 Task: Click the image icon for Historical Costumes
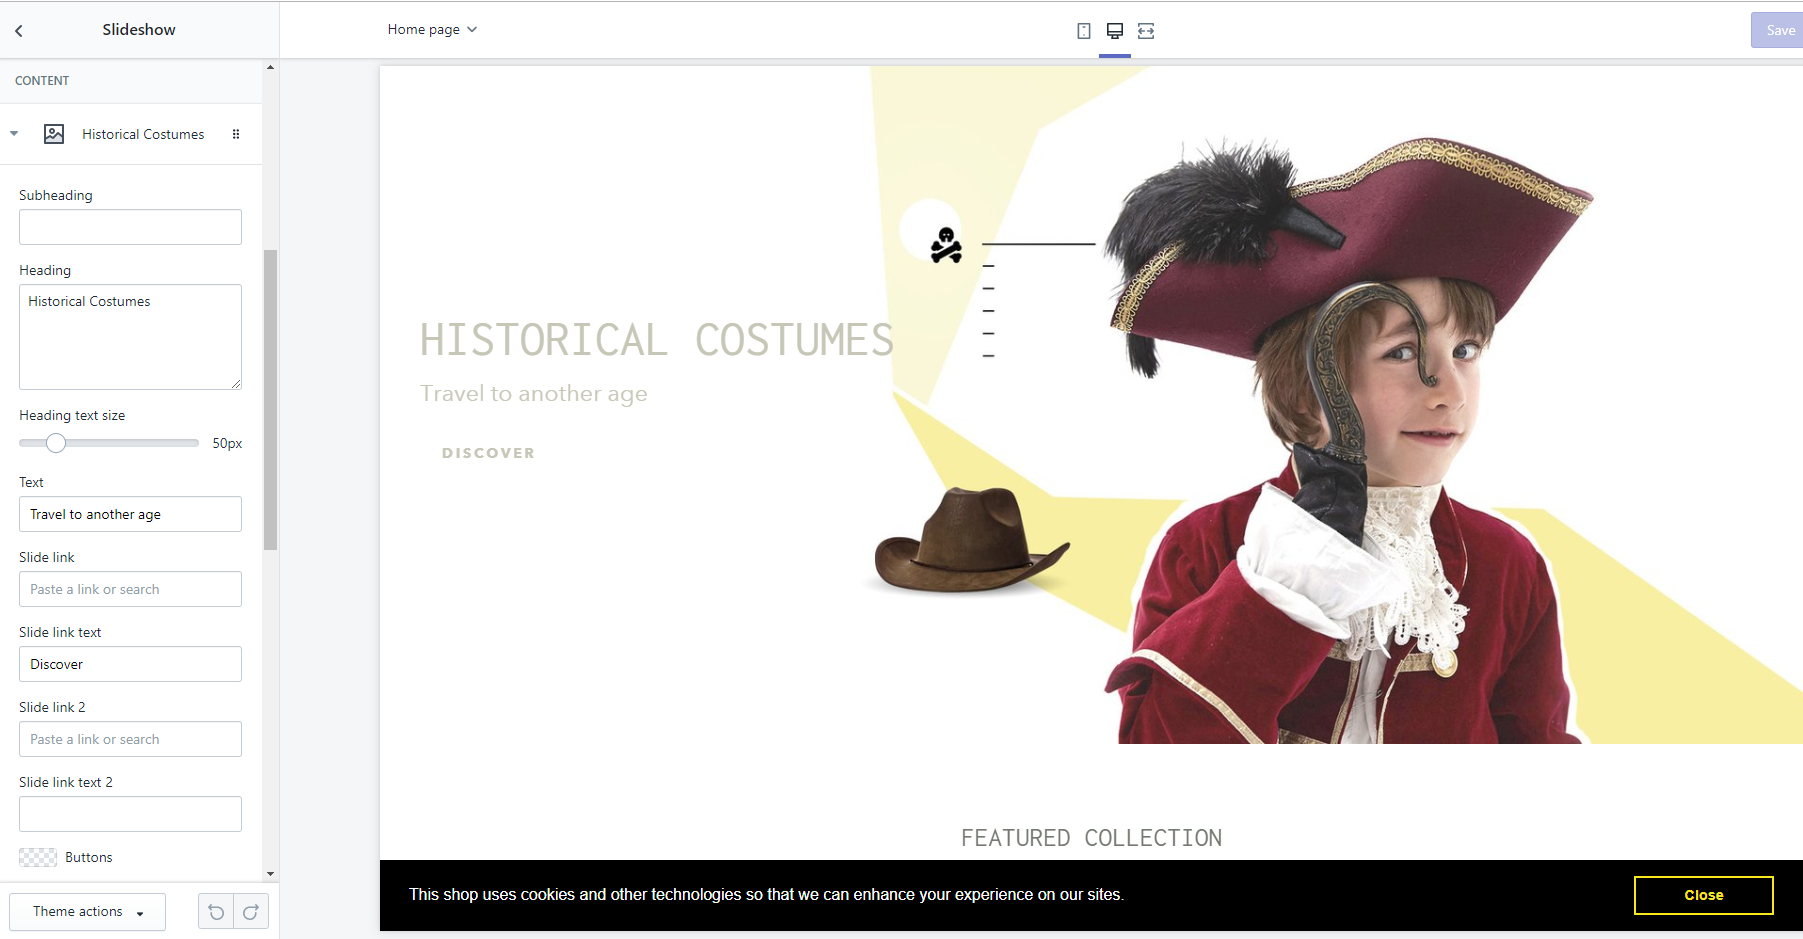tap(54, 134)
